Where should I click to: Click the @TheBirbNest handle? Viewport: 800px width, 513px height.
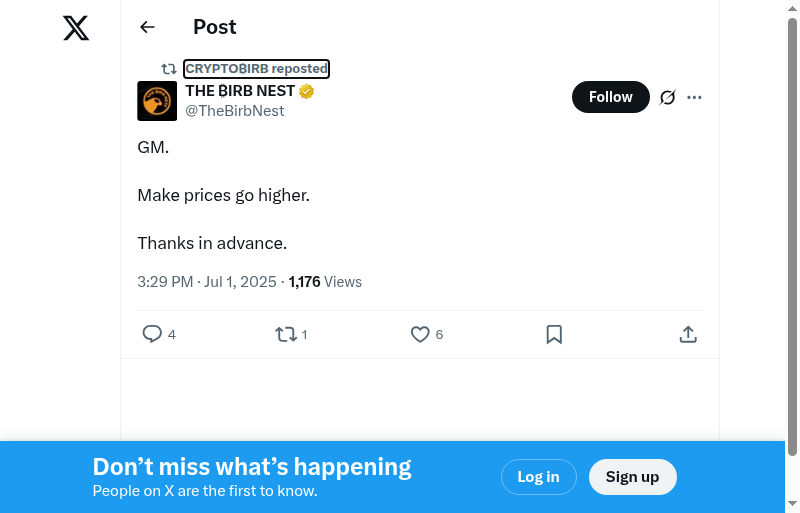235,111
